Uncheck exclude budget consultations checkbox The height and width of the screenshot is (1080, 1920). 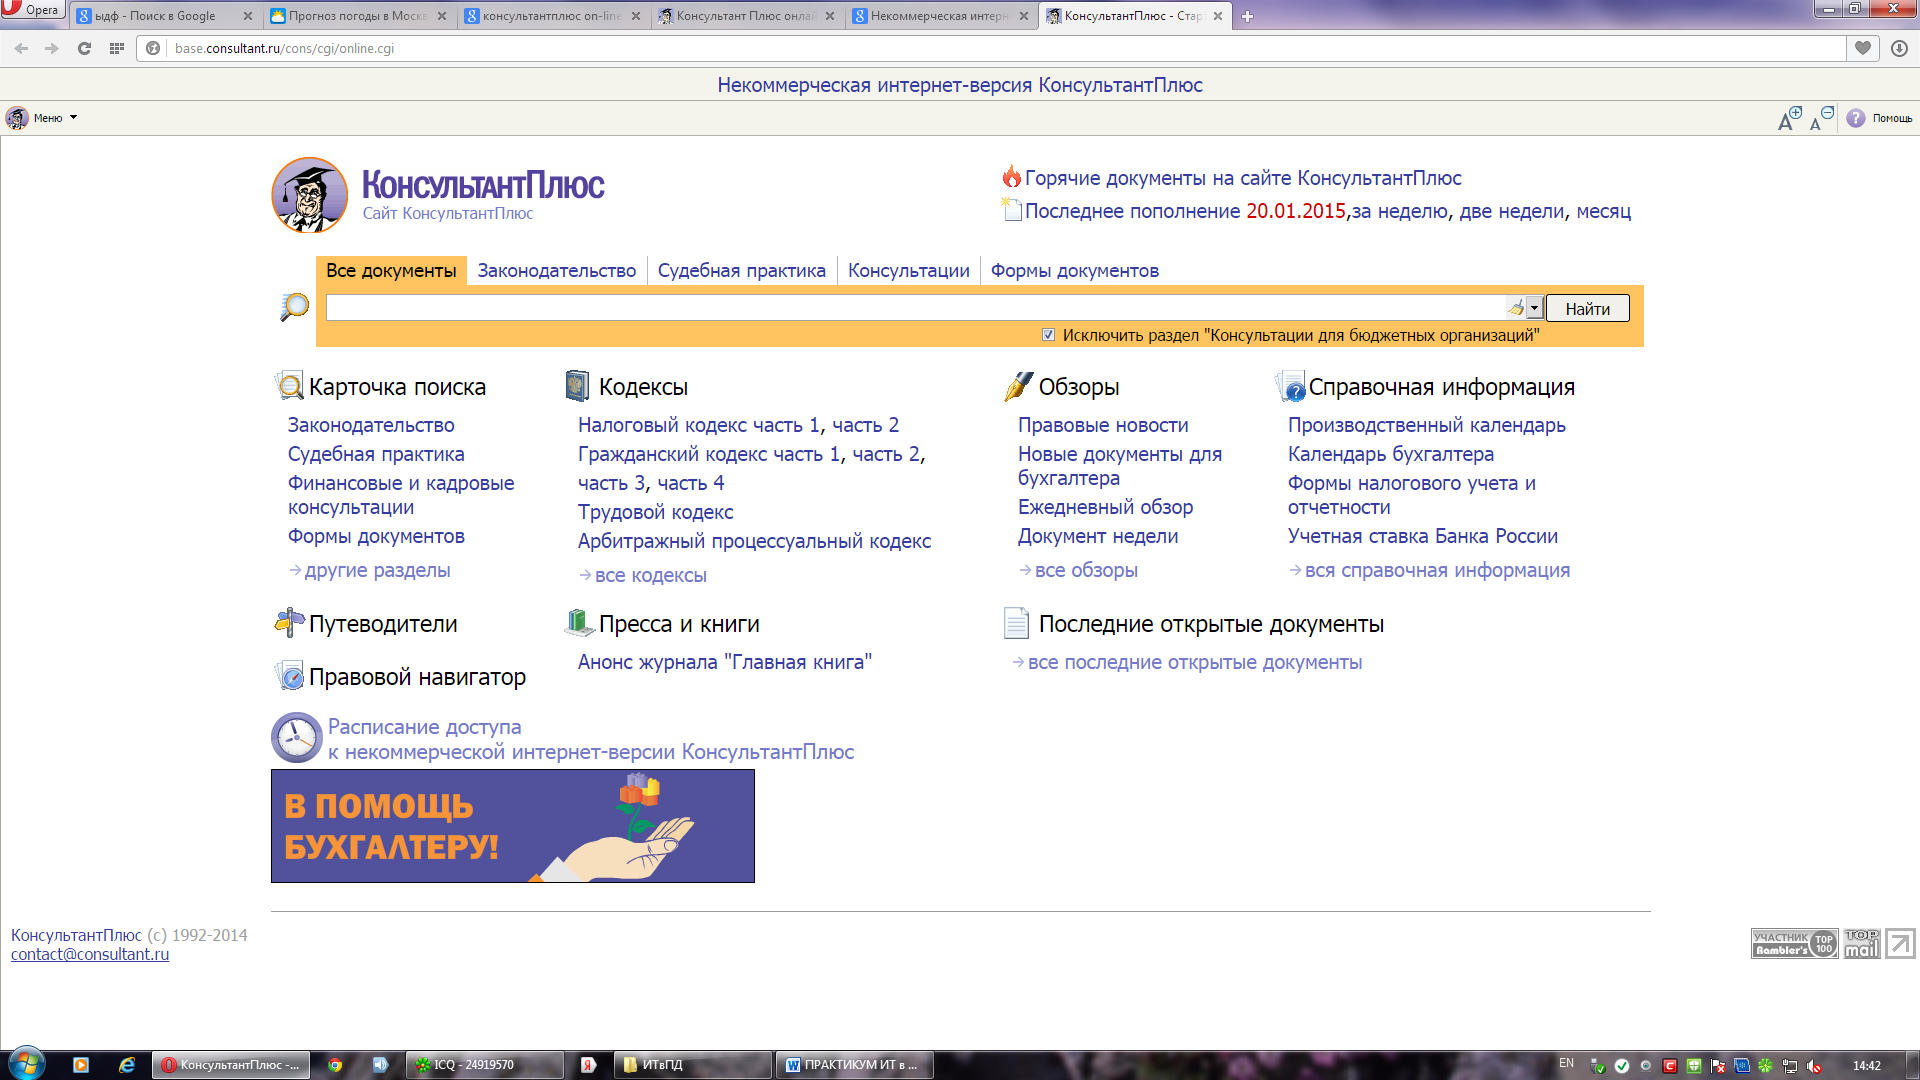coord(1048,335)
